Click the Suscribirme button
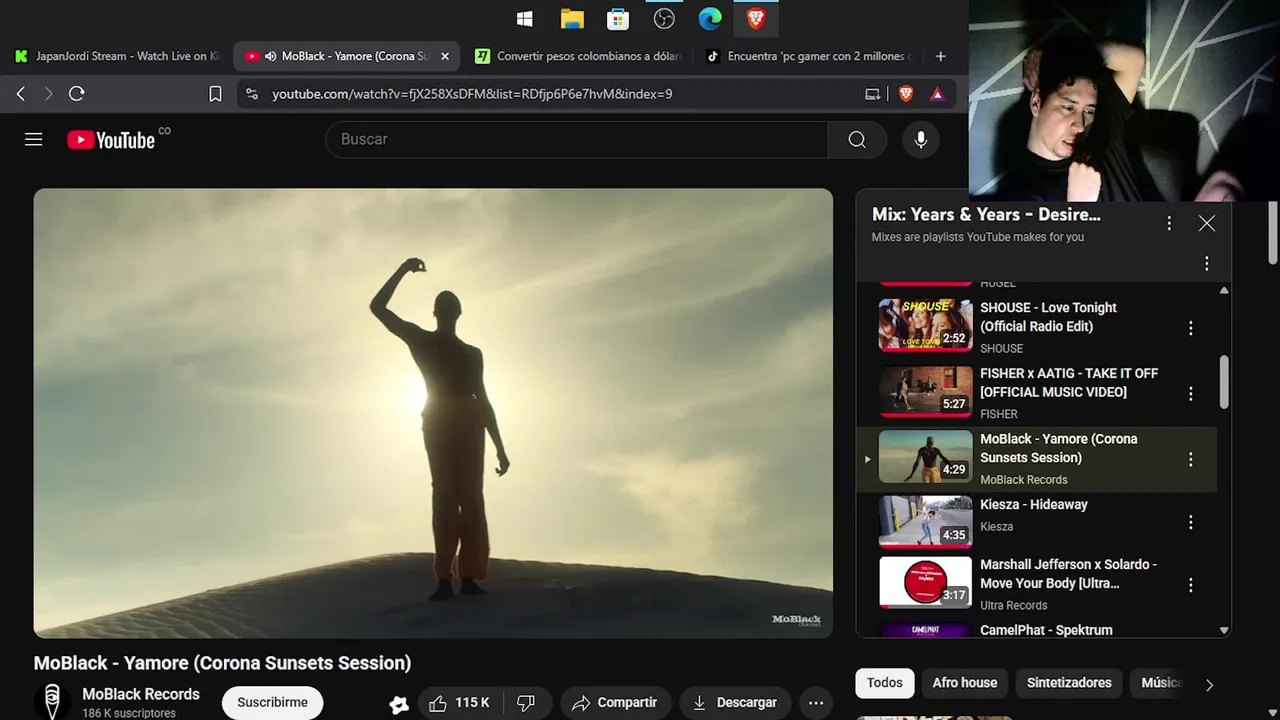This screenshot has height=720, width=1280. click(x=272, y=703)
